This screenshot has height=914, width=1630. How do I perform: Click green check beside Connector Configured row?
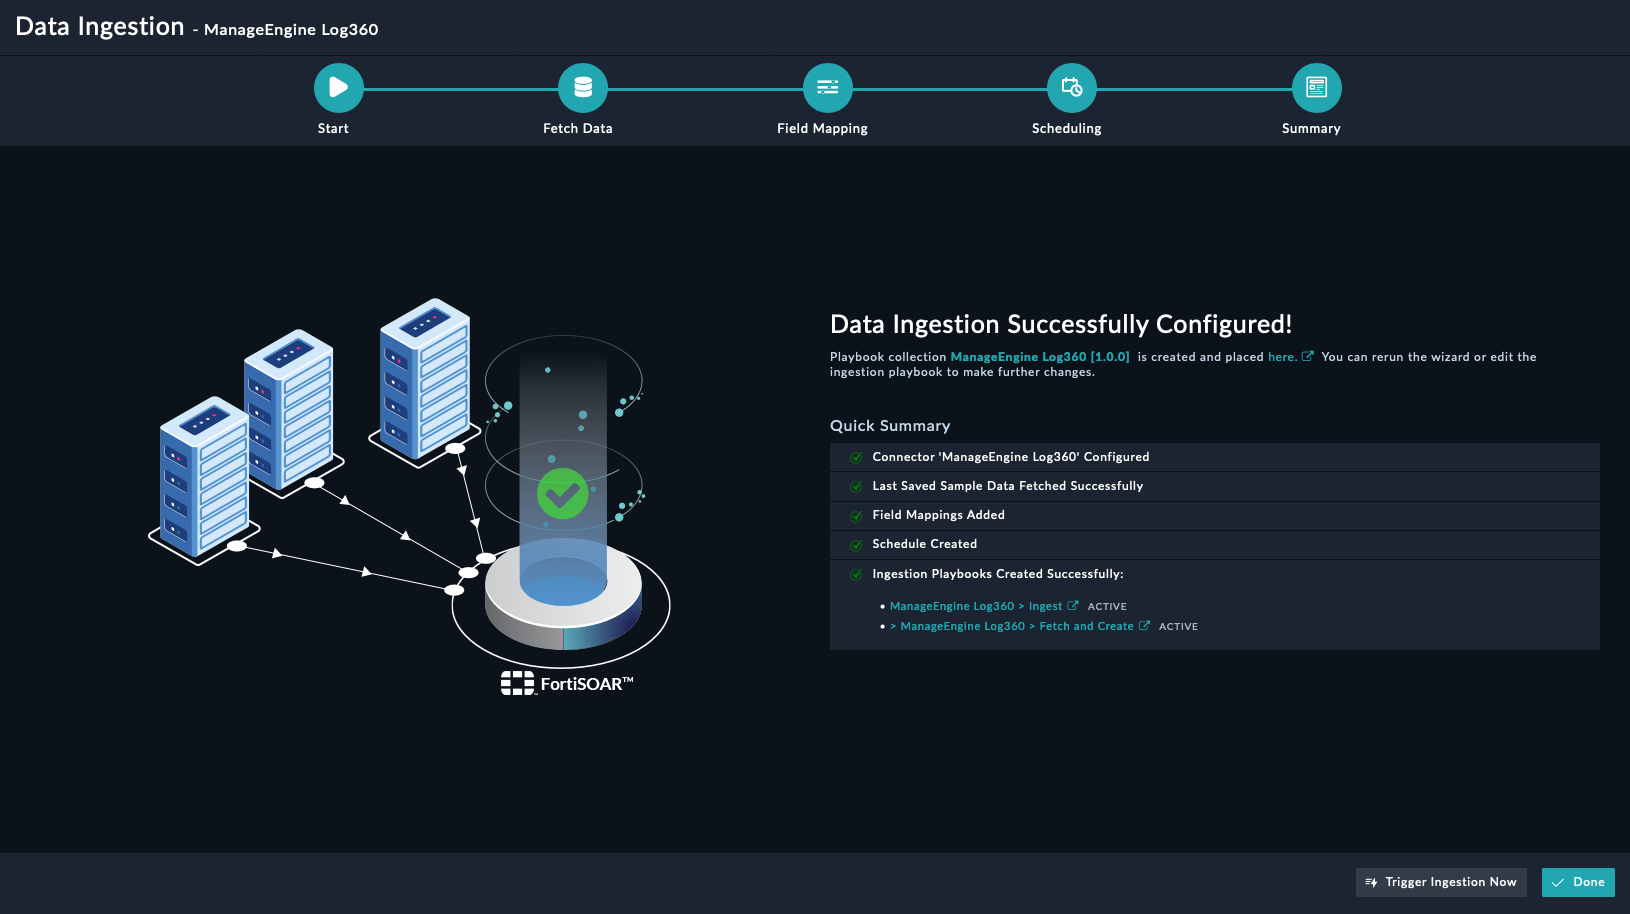point(856,458)
